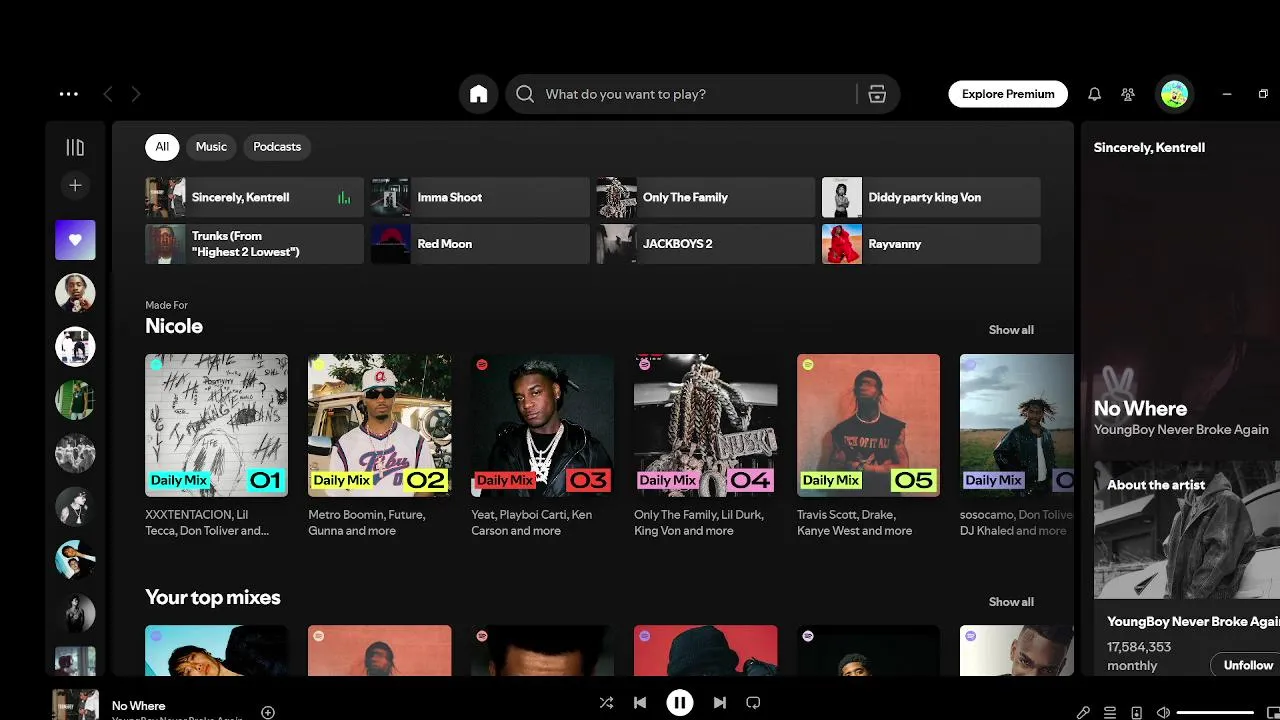Toggle the play queue view
Viewport: 1280px width, 720px height.
click(x=1110, y=713)
